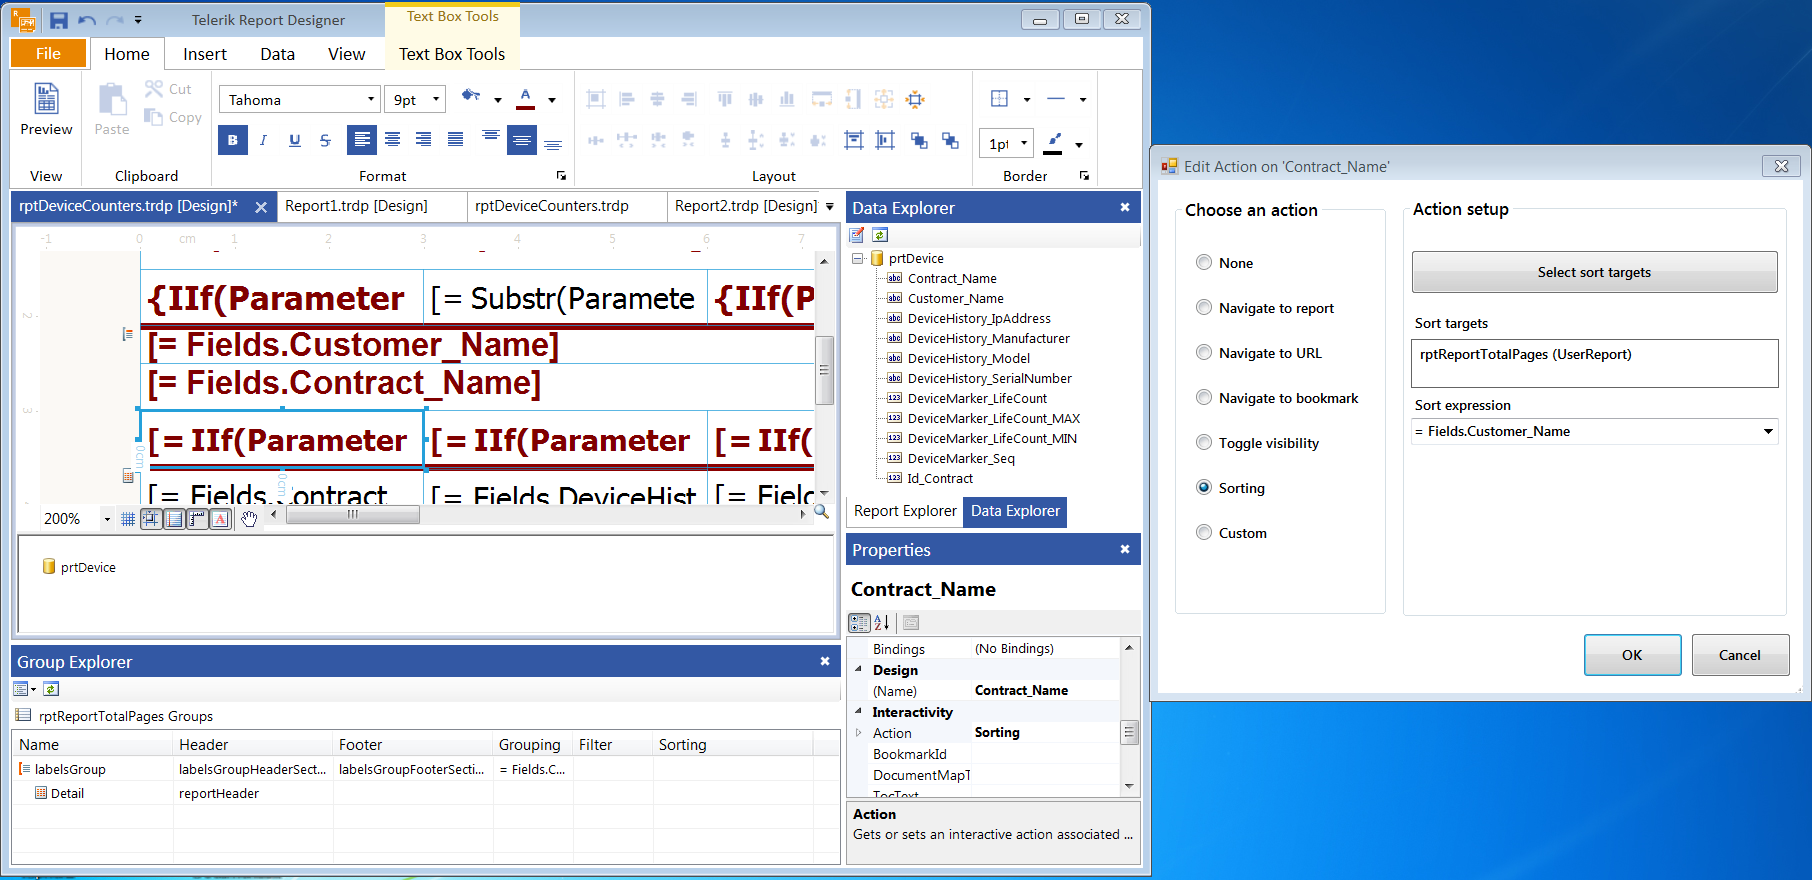Underline the selected text

pos(295,140)
